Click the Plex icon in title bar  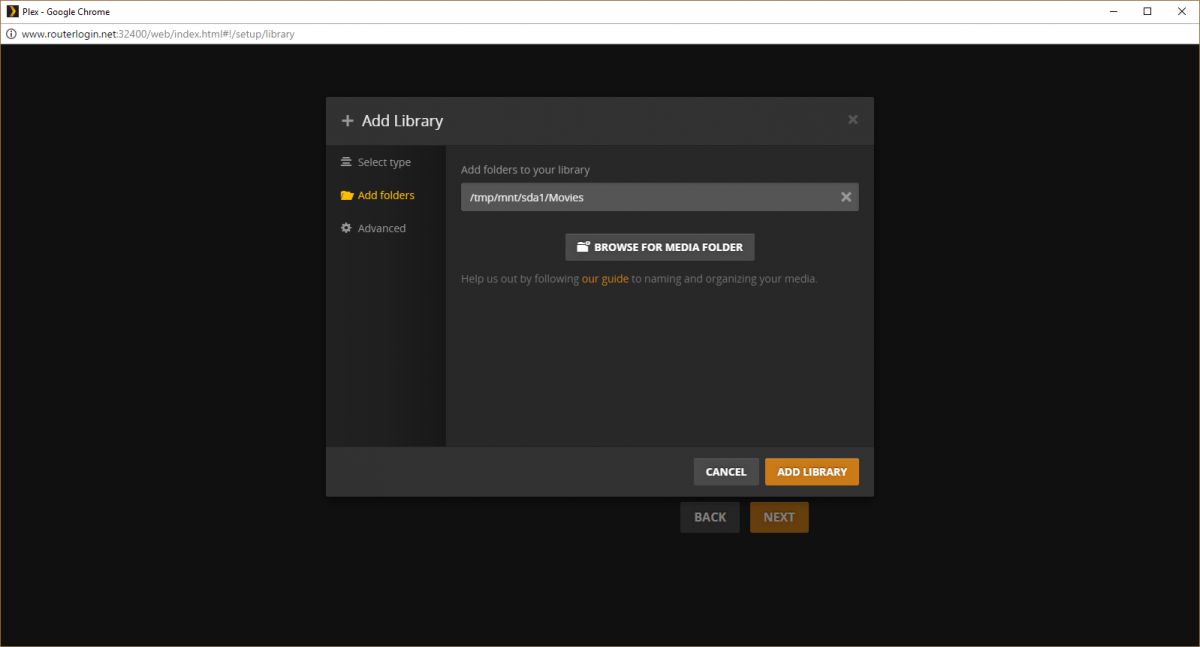pyautogui.click(x=12, y=11)
